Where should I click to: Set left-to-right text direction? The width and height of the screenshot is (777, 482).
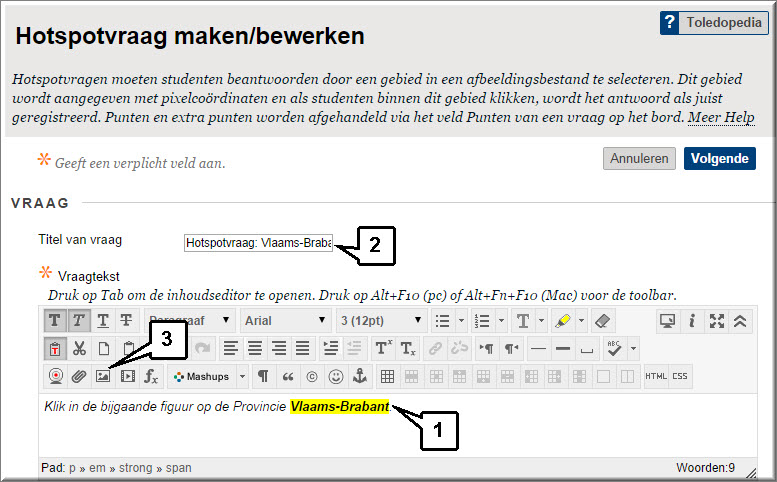click(487, 349)
